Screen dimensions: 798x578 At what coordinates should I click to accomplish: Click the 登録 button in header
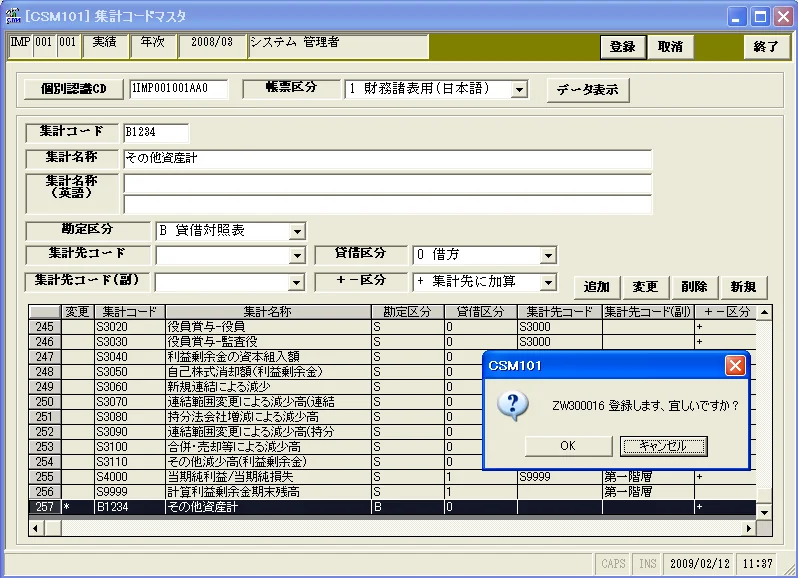tap(623, 47)
